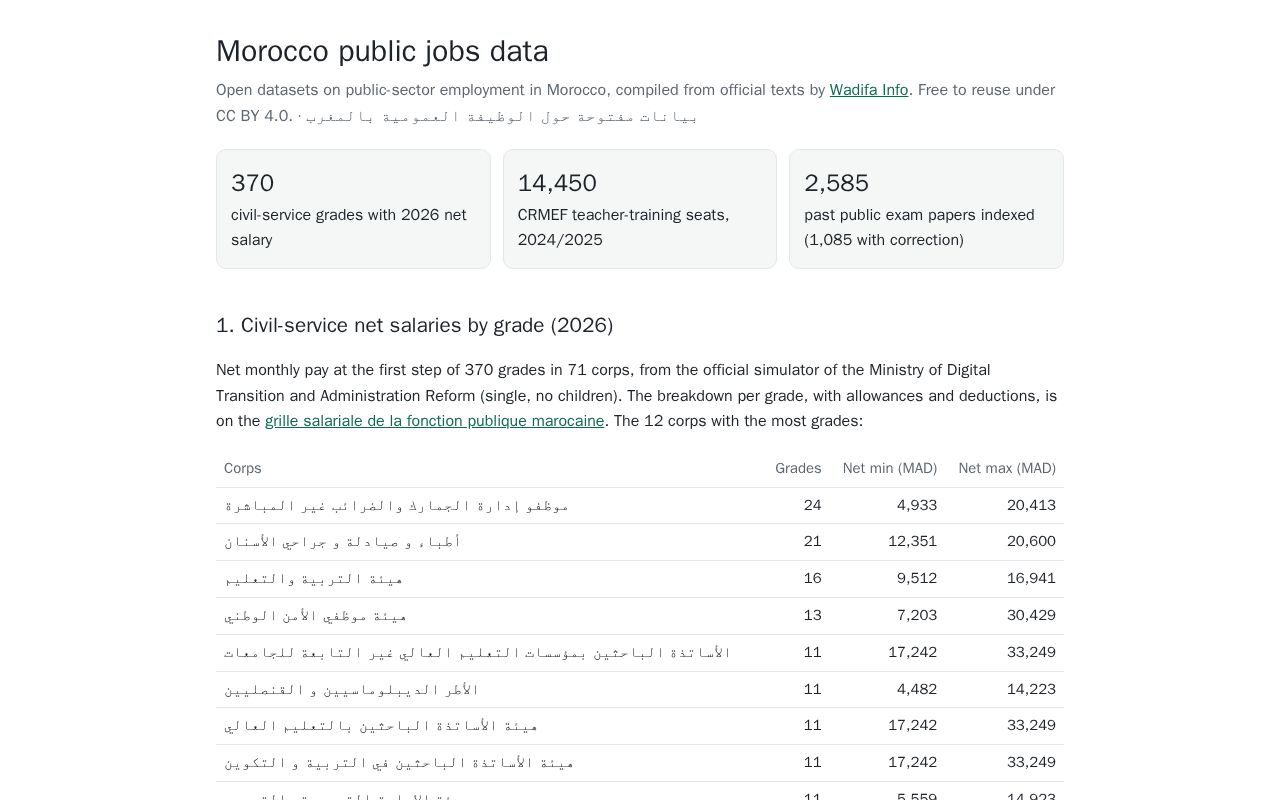Click the section heading 'Civil-service net salaries by grade (2026)'
This screenshot has height=800, width=1280.
point(414,325)
